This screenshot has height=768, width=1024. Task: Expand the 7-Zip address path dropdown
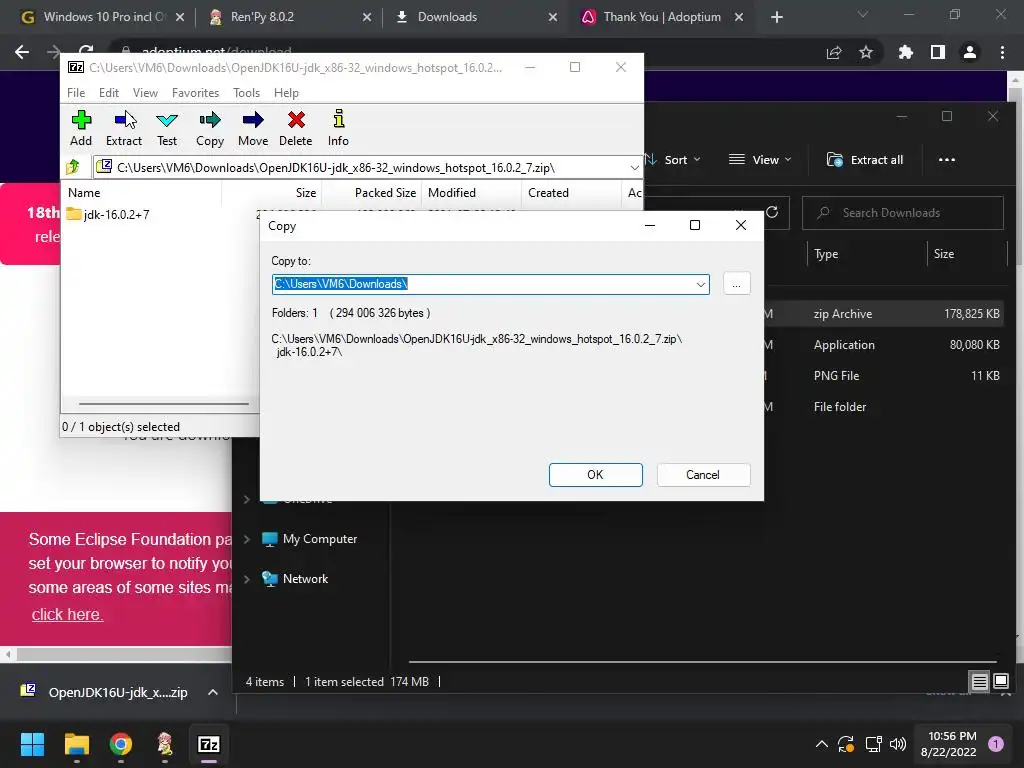point(633,168)
